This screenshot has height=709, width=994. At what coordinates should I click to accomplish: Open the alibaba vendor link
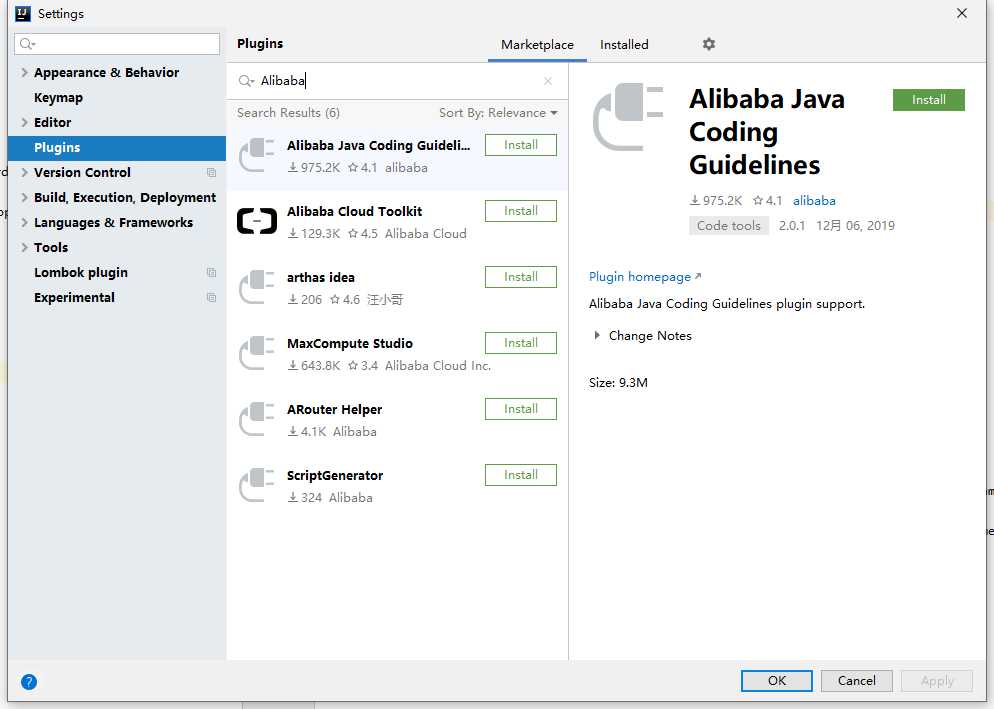(x=814, y=201)
